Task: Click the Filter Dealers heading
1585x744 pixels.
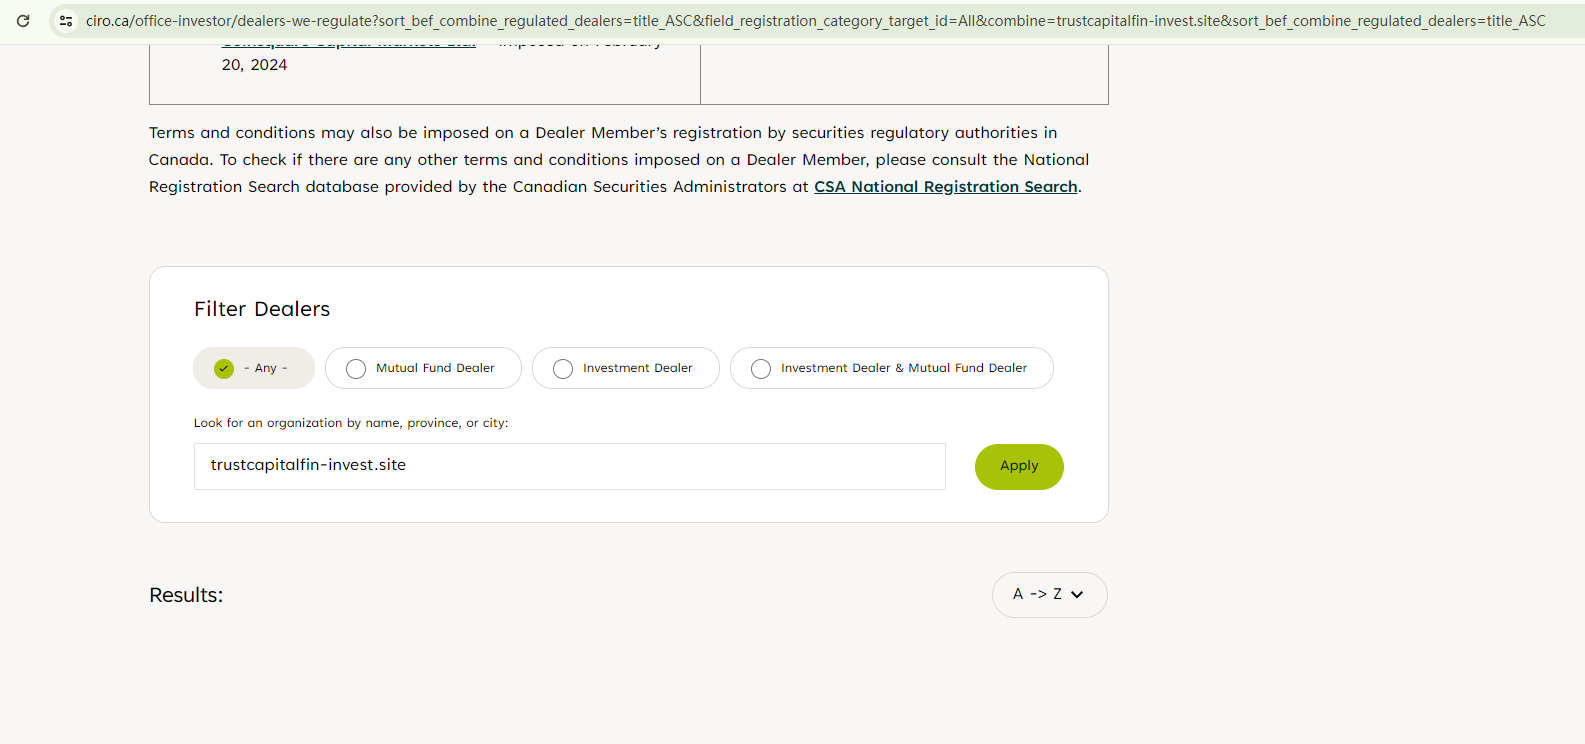Action: pos(262,309)
